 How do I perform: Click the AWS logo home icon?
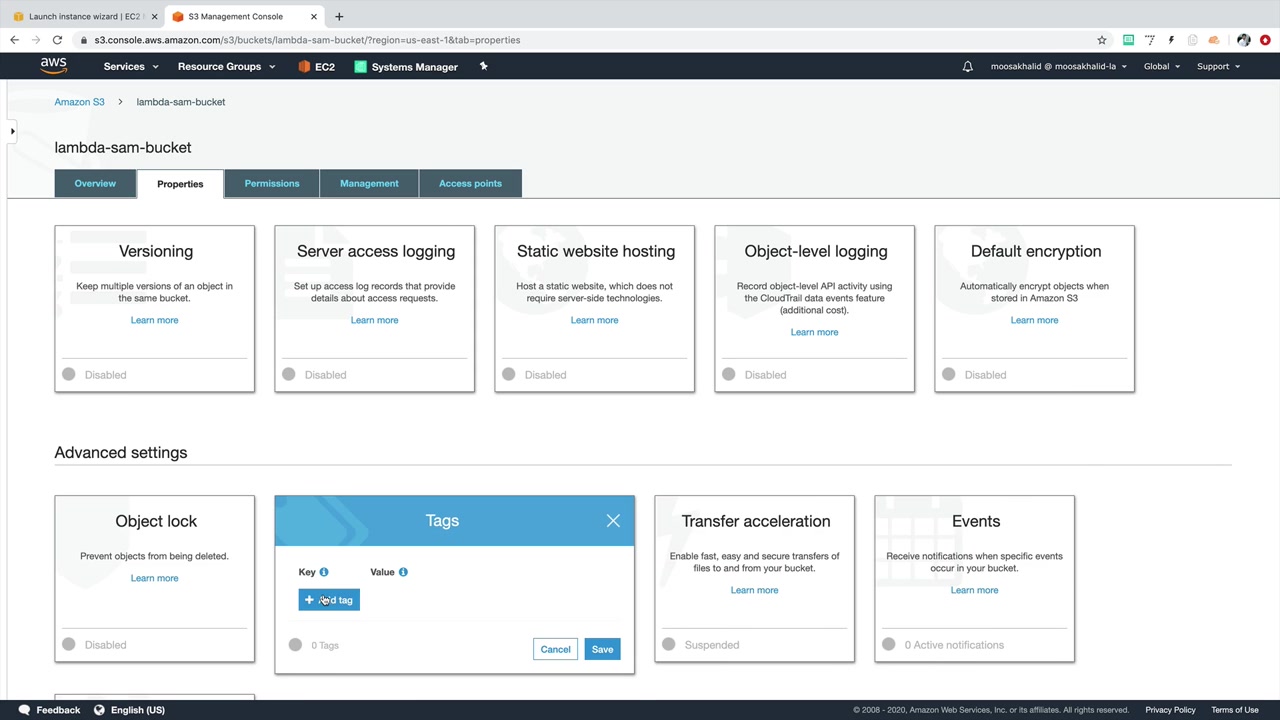tap(54, 66)
